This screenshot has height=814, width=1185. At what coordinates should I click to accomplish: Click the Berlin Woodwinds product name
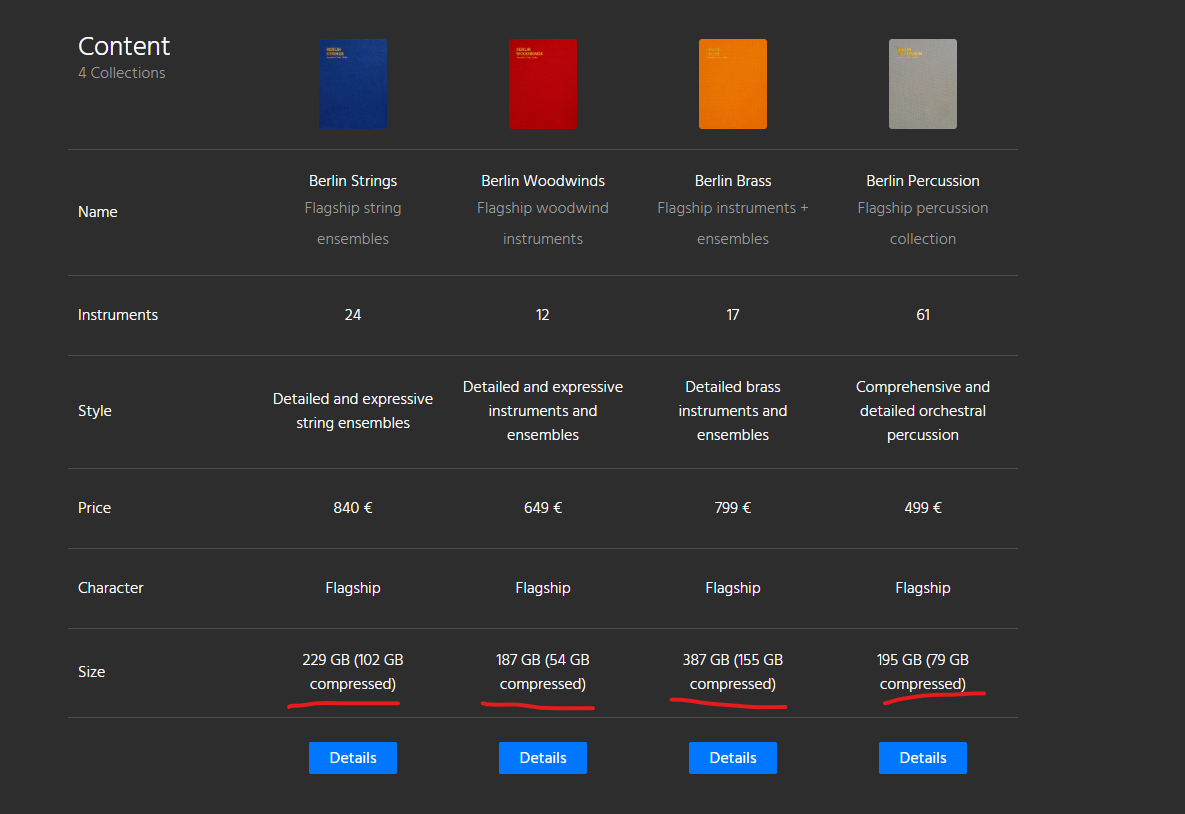[543, 181]
